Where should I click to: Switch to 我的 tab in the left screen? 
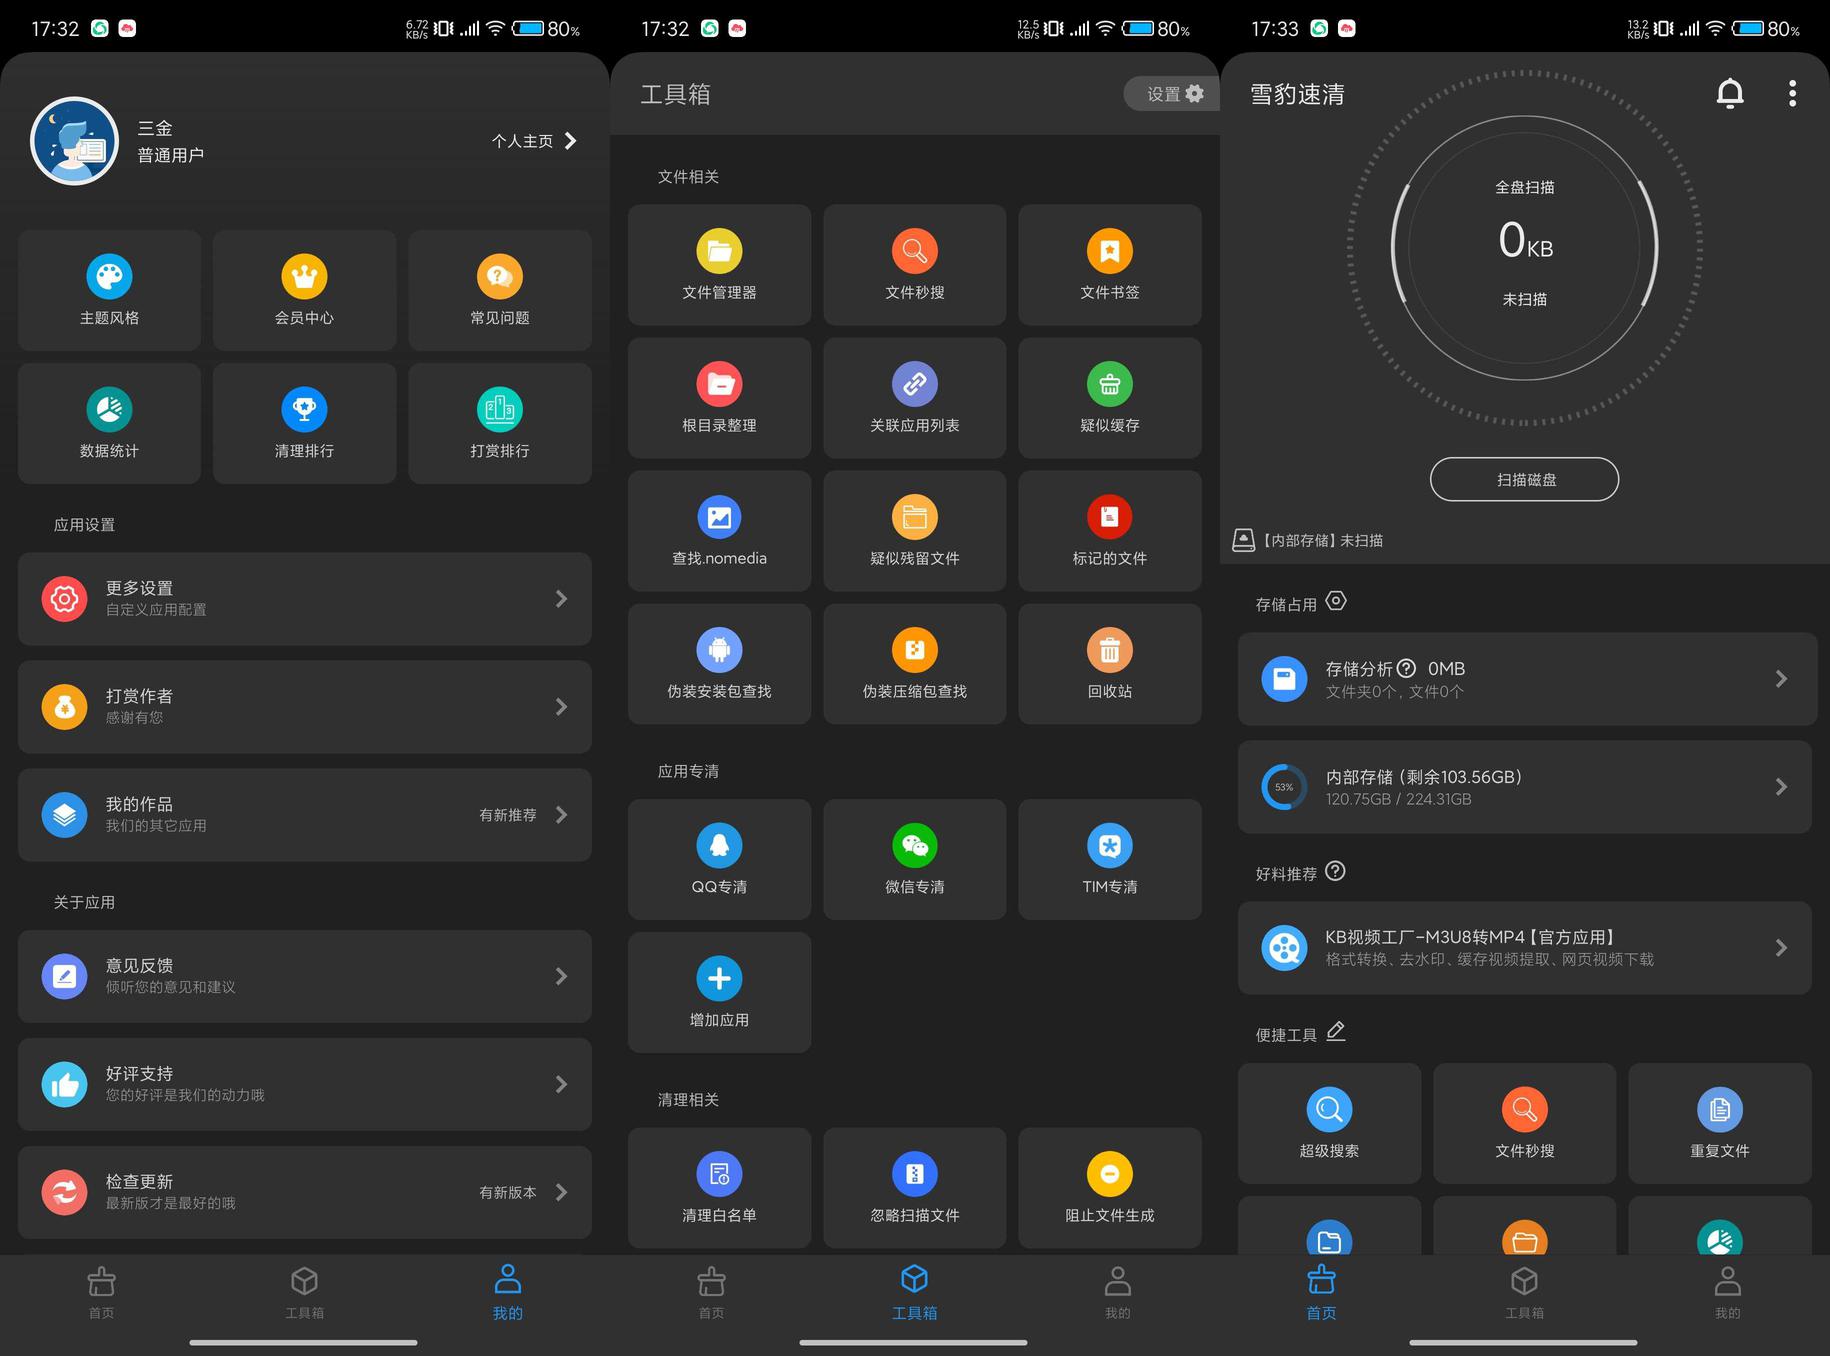507,1292
